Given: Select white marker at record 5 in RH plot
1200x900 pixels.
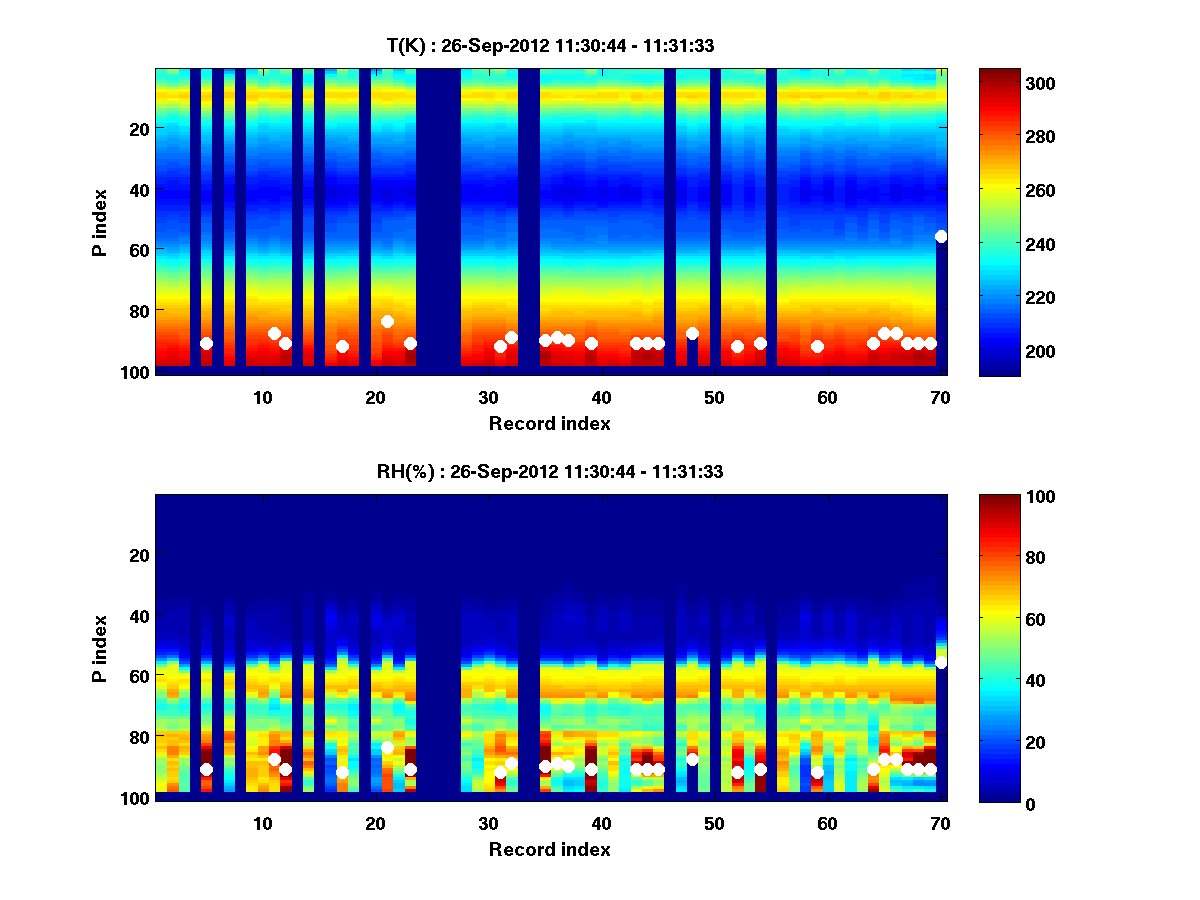Looking at the screenshot, I should [206, 769].
